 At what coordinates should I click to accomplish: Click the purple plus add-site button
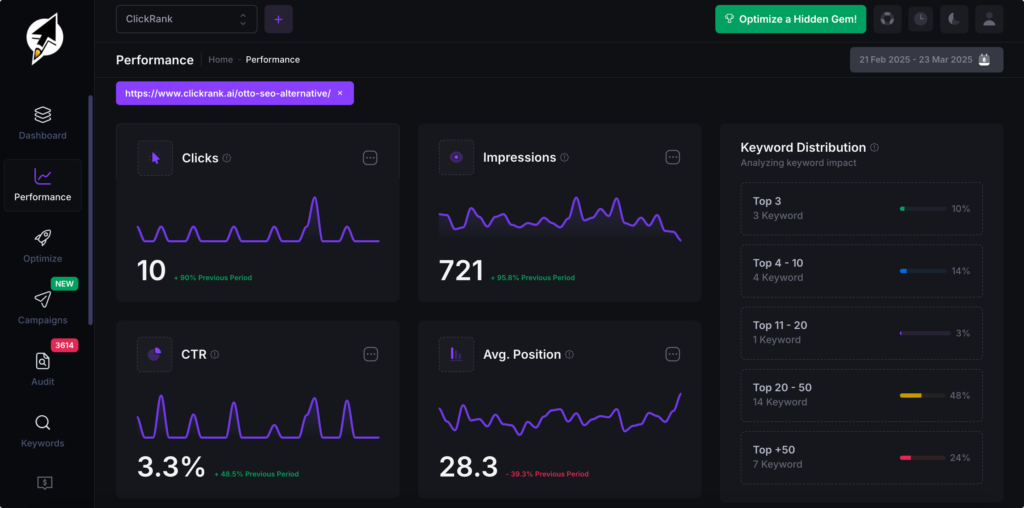tap(278, 19)
